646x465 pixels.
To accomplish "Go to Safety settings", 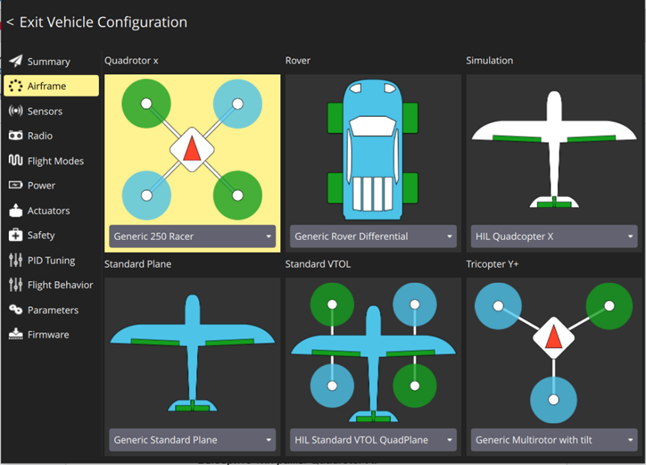I will point(51,235).
